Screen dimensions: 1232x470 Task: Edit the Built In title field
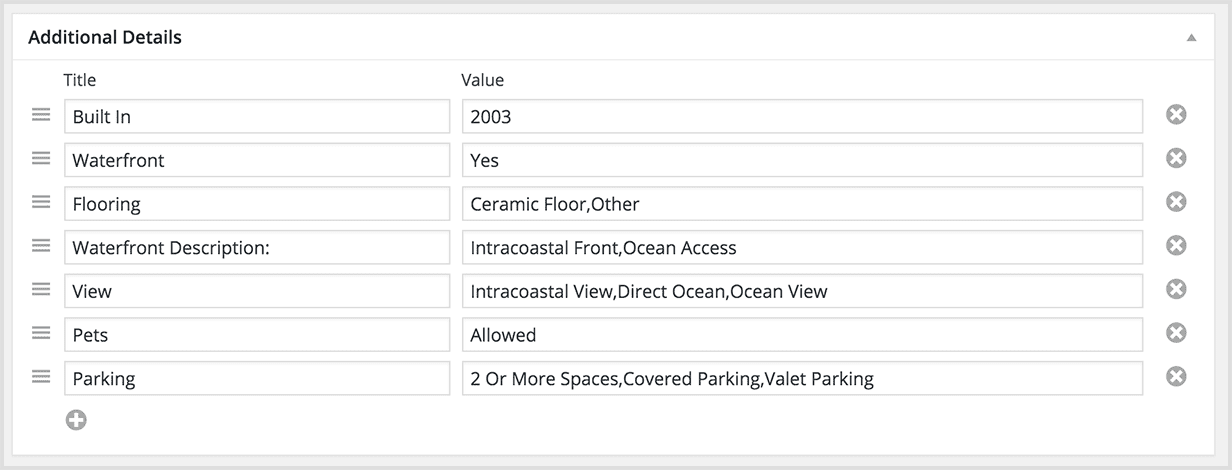[x=257, y=116]
